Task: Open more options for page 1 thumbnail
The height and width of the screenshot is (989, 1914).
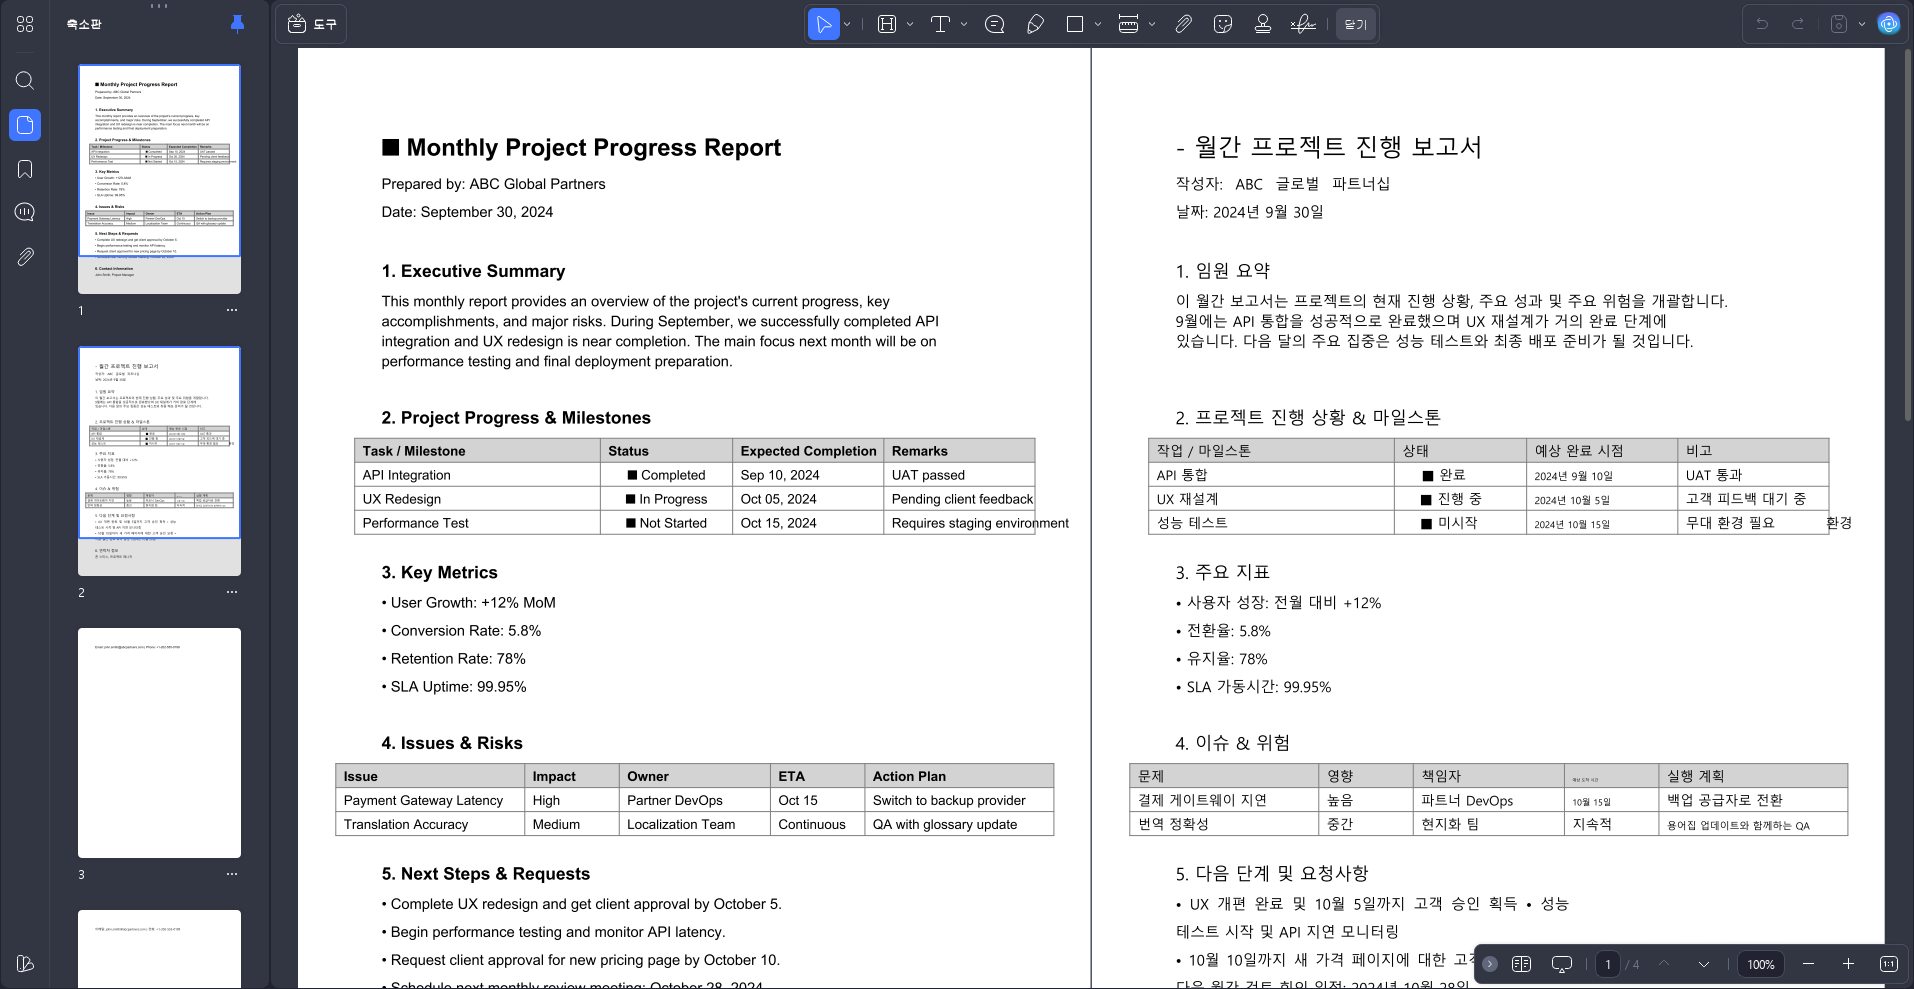Action: coord(232,310)
